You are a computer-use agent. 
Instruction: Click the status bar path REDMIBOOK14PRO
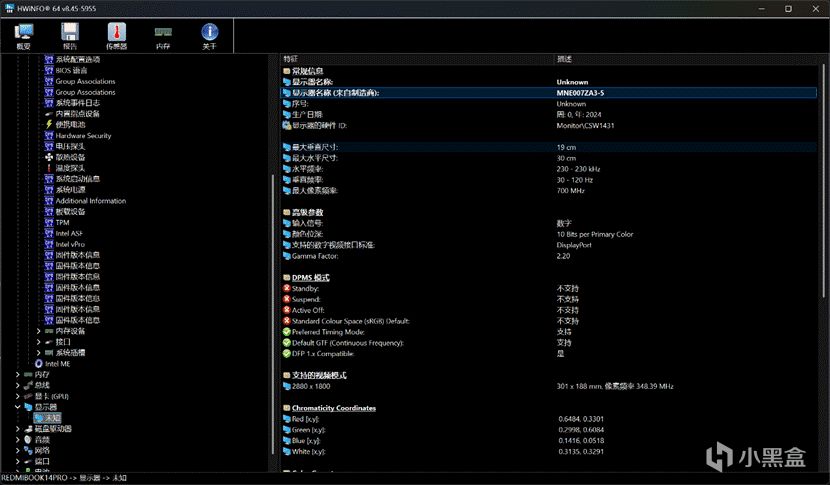click(x=34, y=478)
